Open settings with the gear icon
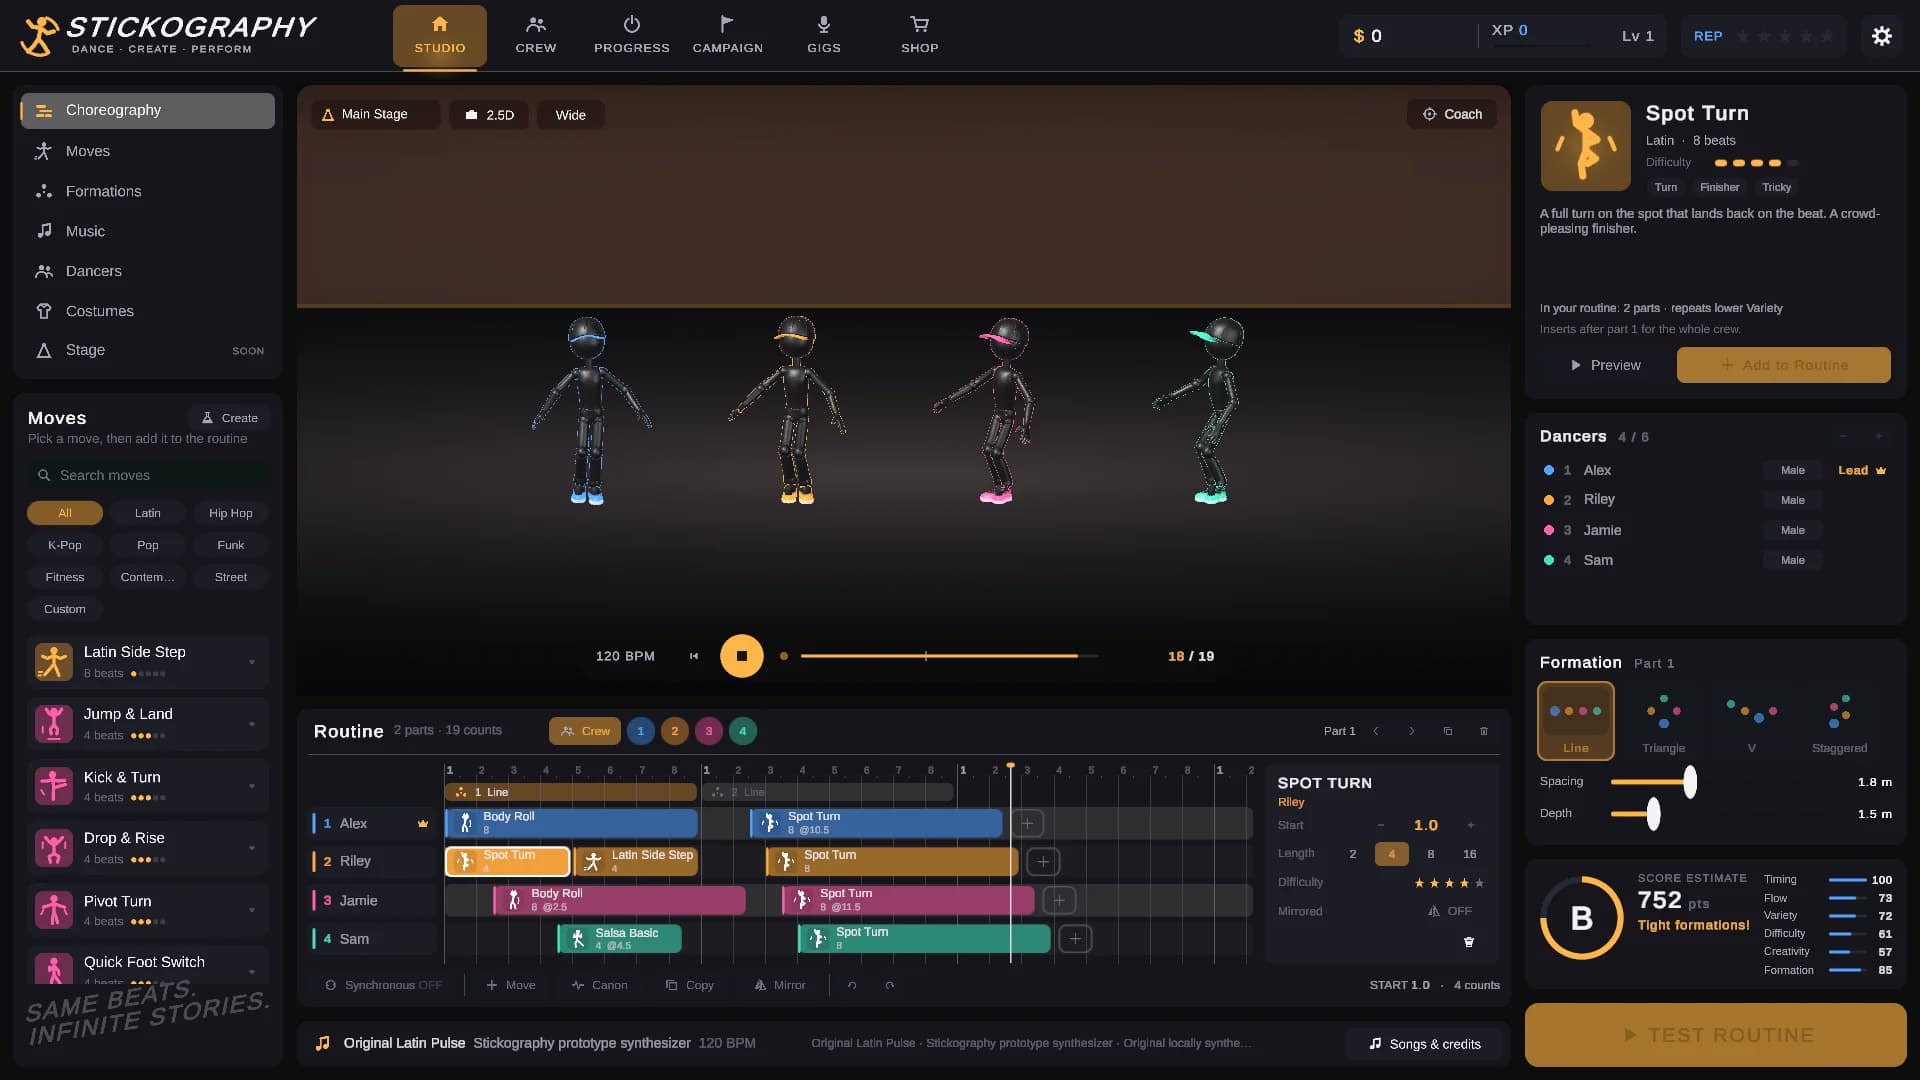 (x=1881, y=36)
